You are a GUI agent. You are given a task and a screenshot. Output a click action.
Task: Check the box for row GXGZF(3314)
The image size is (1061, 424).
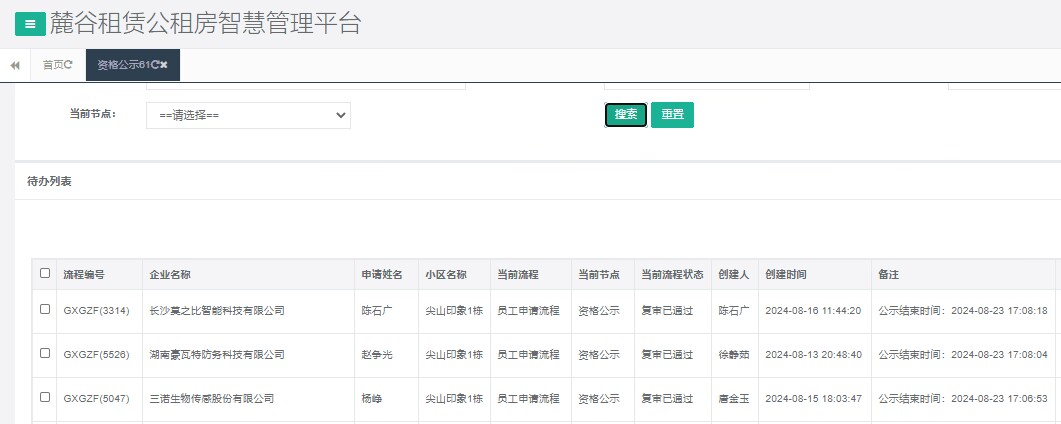pyautogui.click(x=45, y=310)
